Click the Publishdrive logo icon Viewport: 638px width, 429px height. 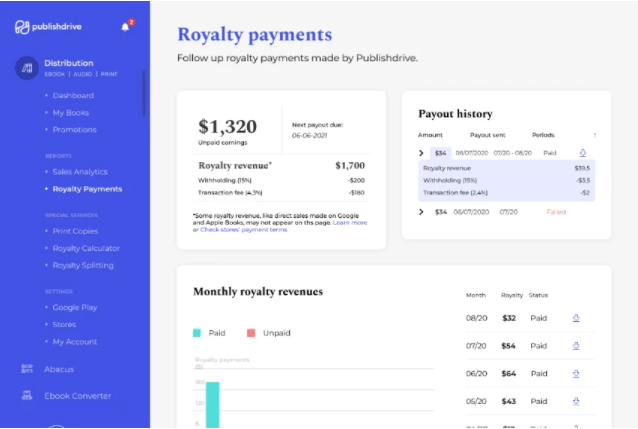pyautogui.click(x=21, y=26)
